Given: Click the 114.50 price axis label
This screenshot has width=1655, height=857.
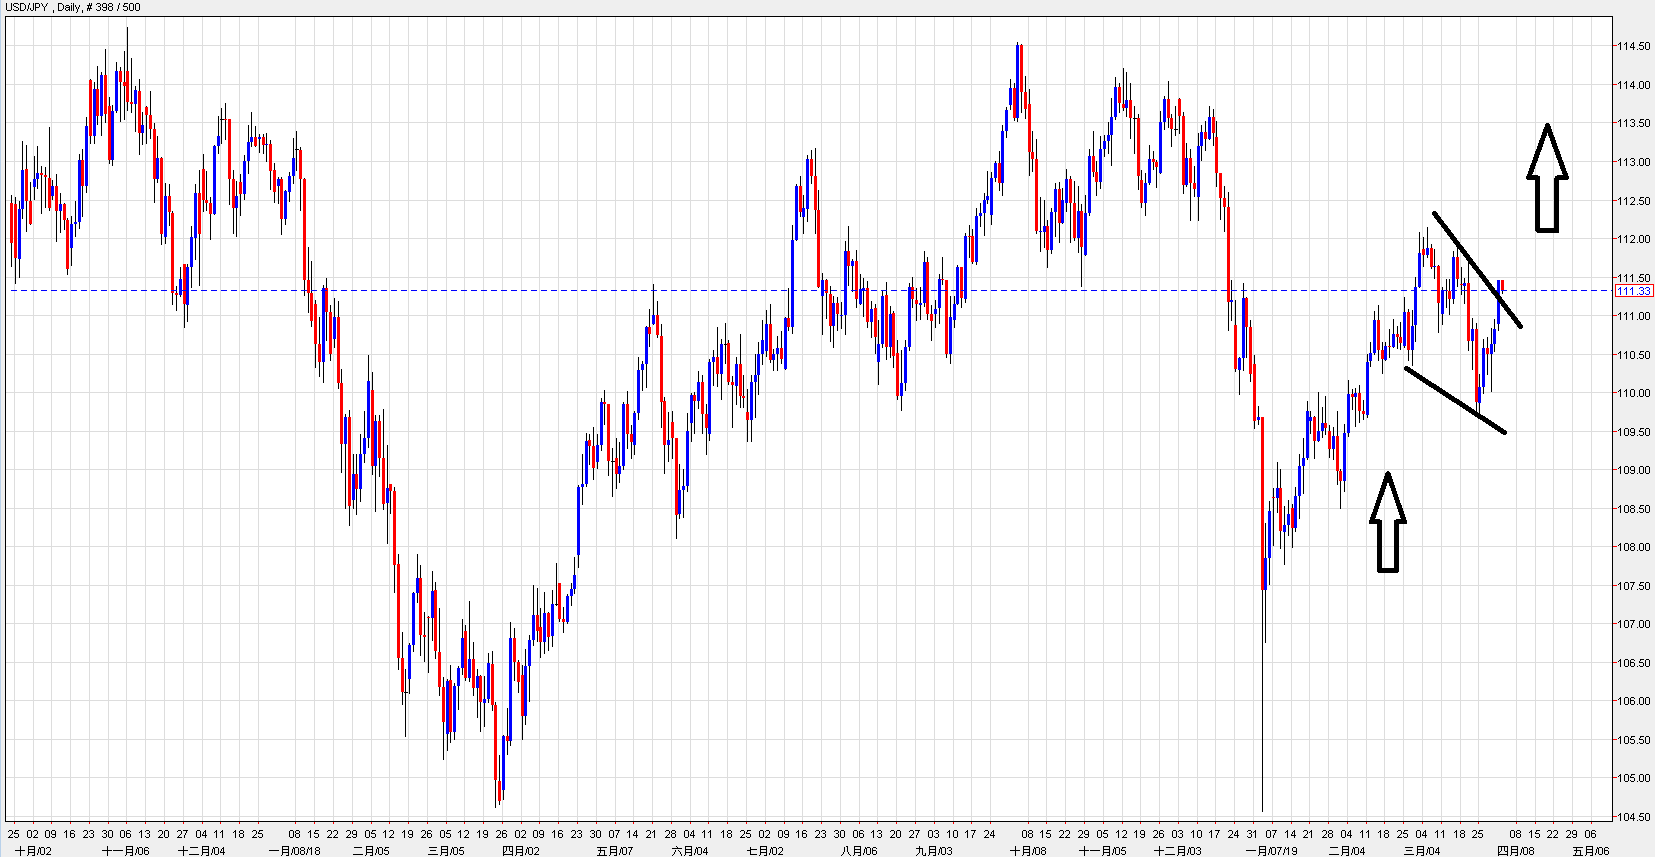Looking at the screenshot, I should (x=1633, y=46).
